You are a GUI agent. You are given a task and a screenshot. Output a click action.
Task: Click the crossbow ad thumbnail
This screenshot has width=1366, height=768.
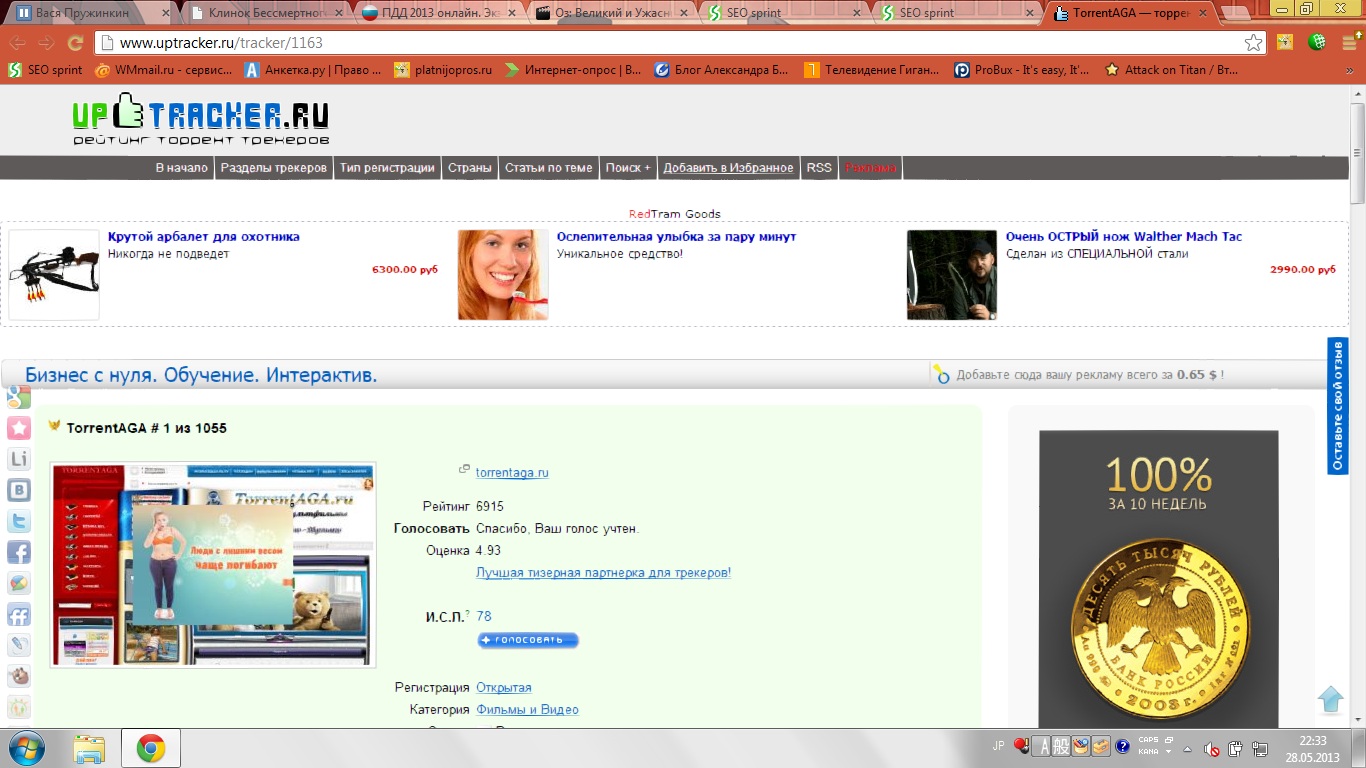[54, 275]
